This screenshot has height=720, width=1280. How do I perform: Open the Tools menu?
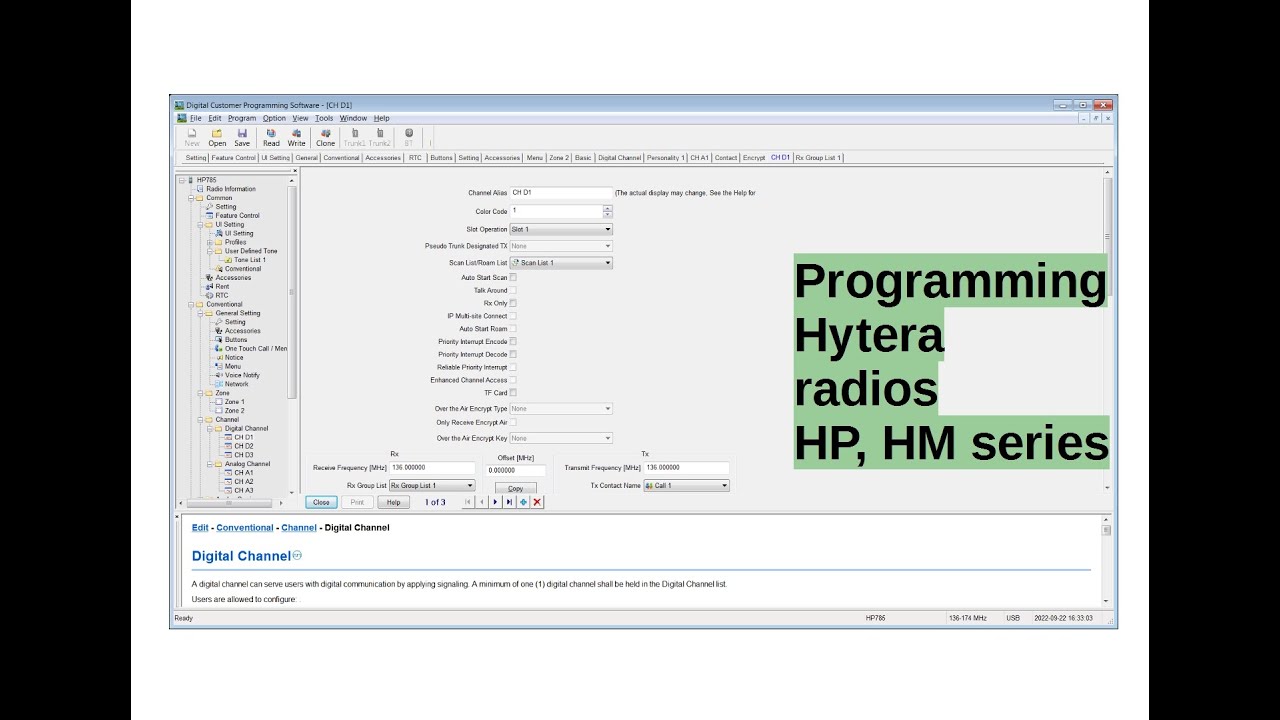click(x=324, y=118)
